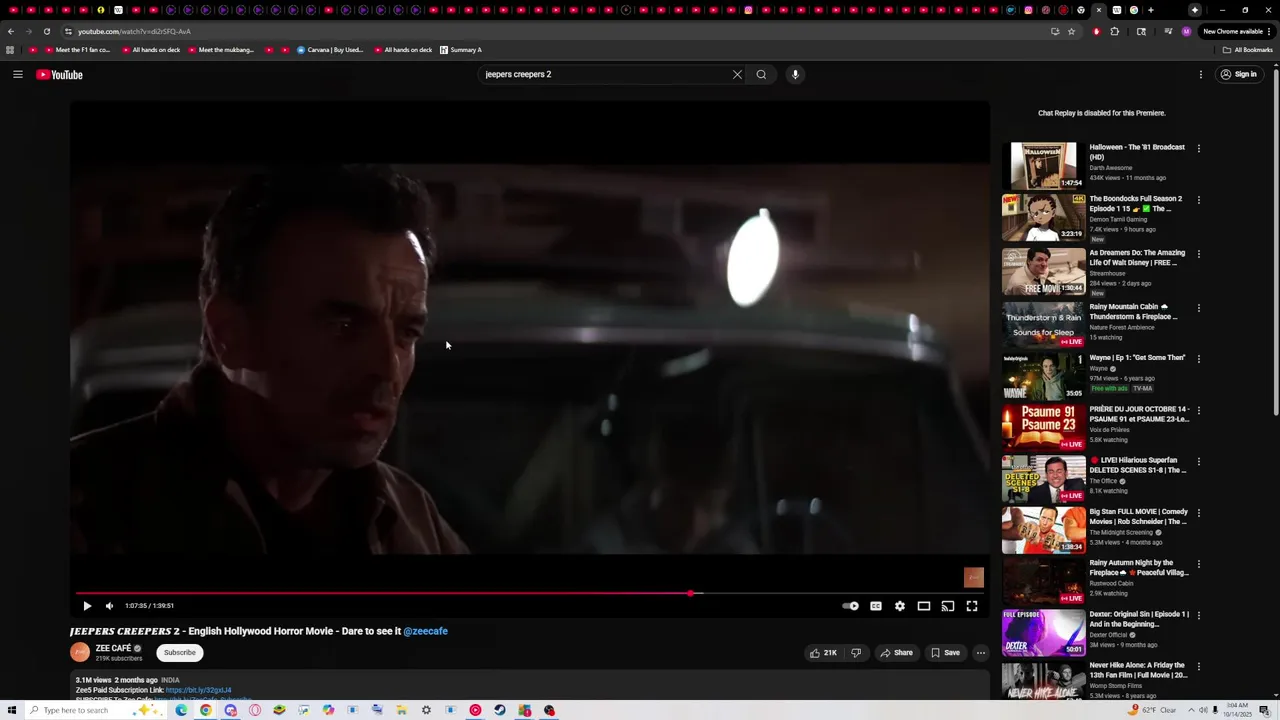Screen dimensions: 1280x720
Task: Click the New Chrome available button
Action: click(1237, 31)
